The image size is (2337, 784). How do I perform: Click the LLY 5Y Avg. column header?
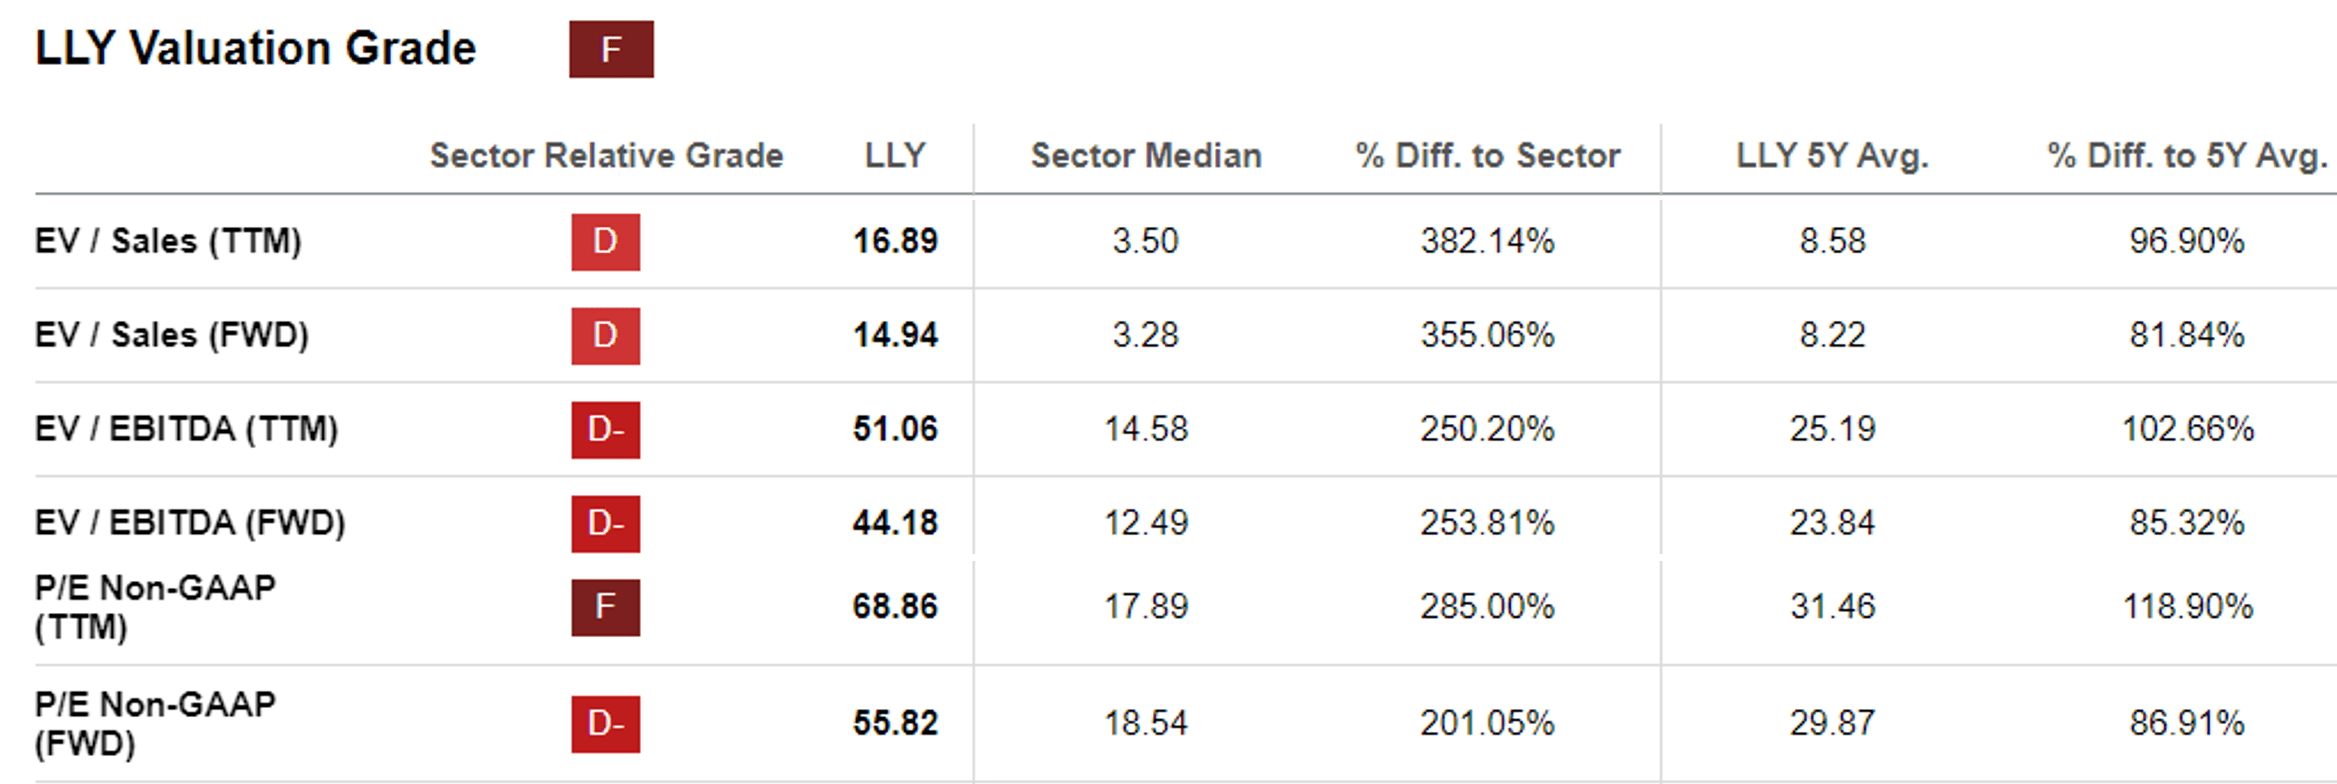pyautogui.click(x=1832, y=156)
